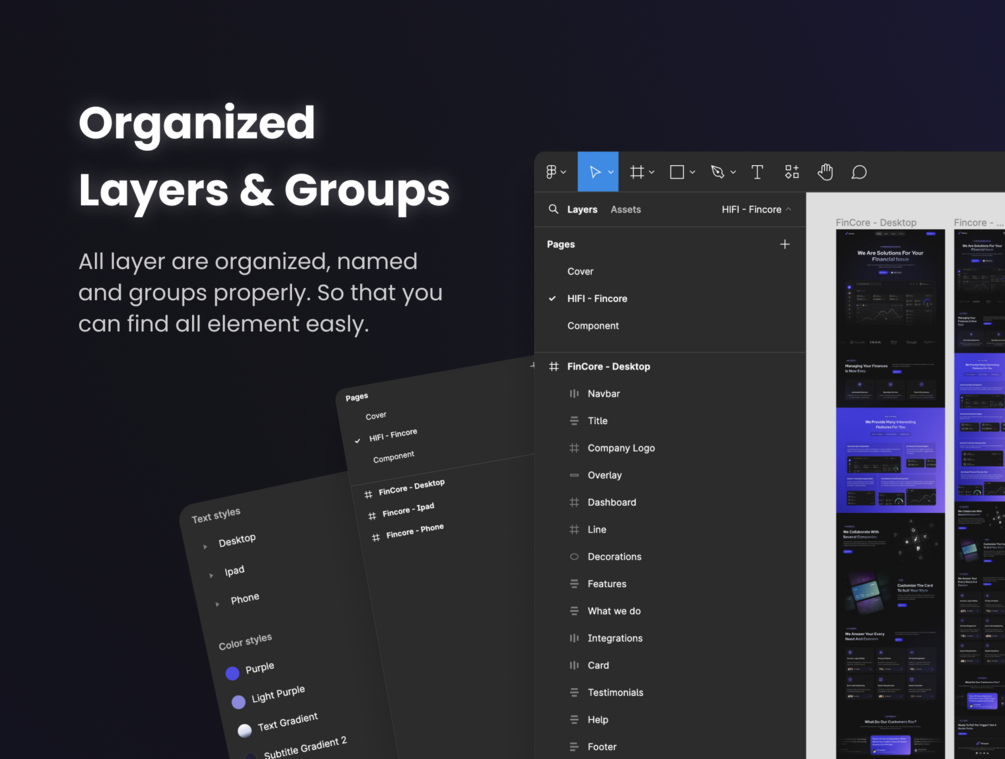Open the Cover page

point(580,271)
